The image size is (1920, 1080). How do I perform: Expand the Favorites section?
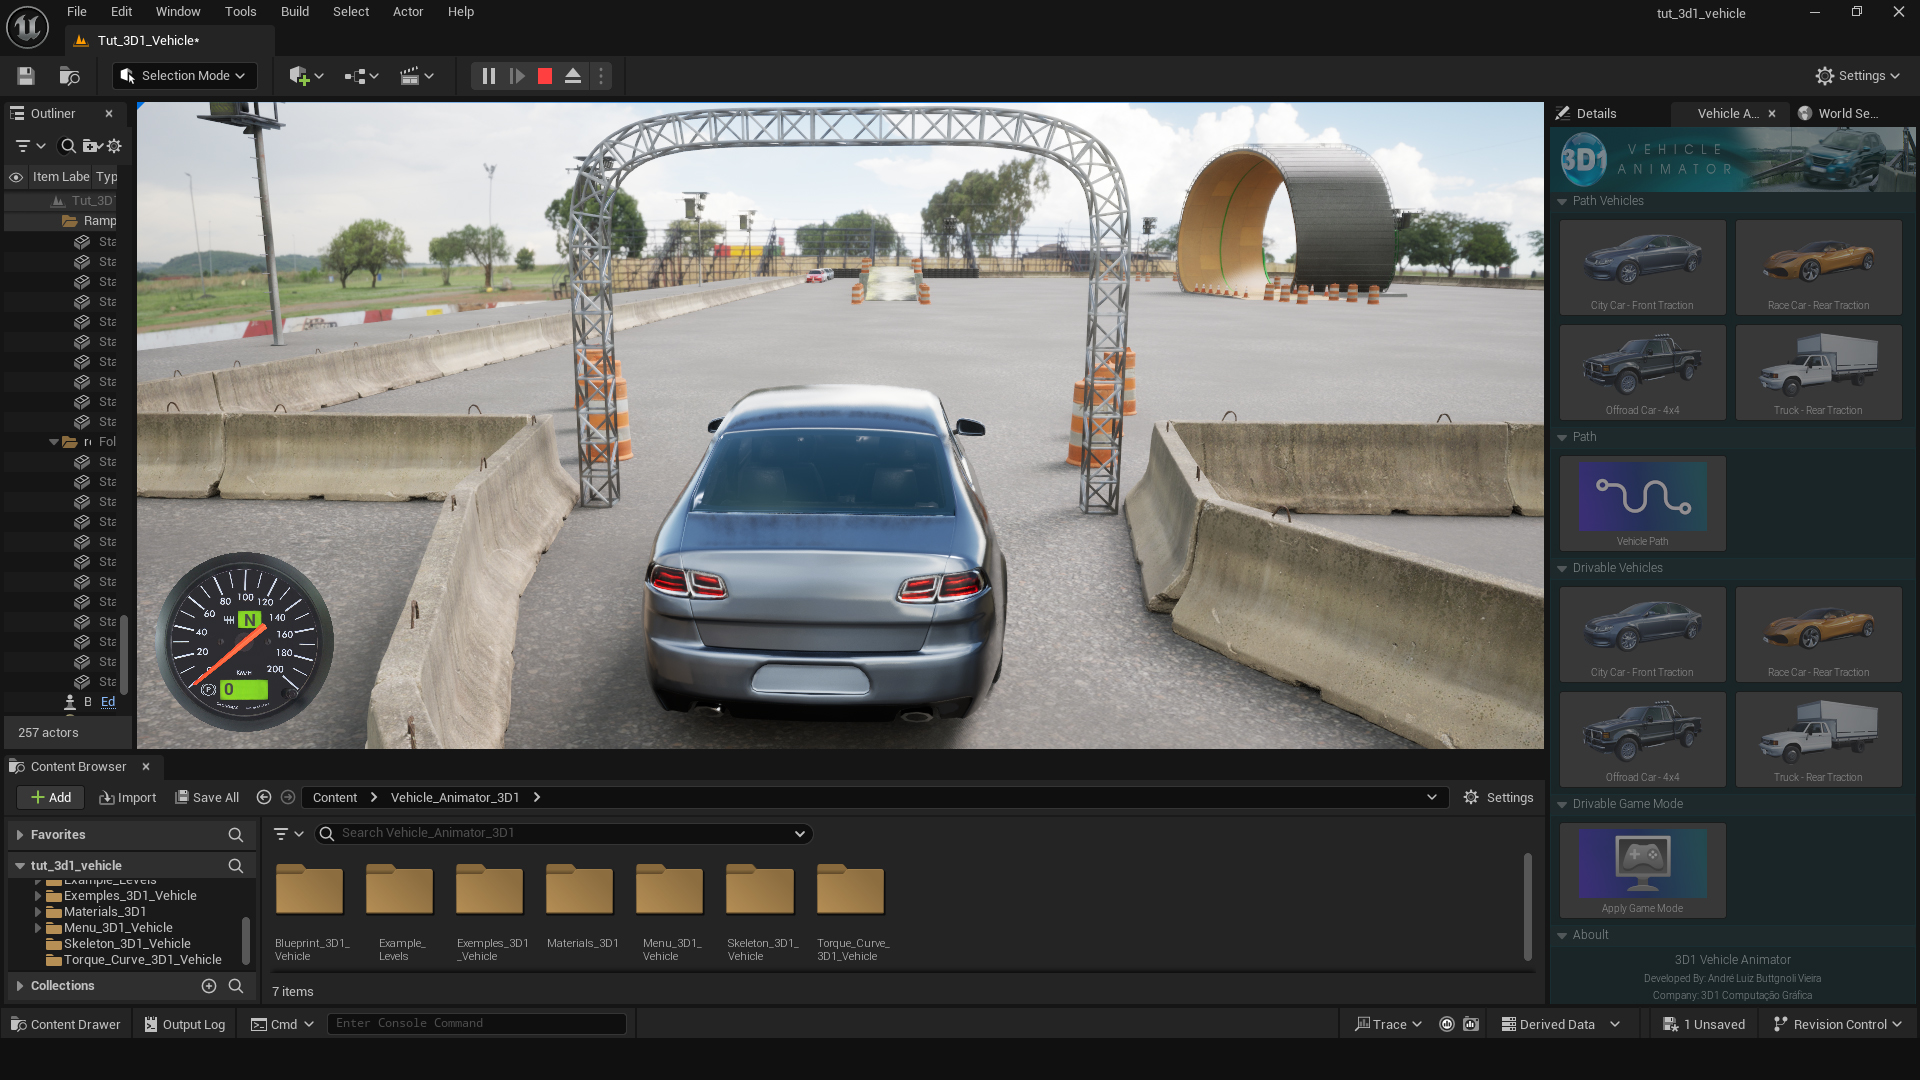coord(19,835)
